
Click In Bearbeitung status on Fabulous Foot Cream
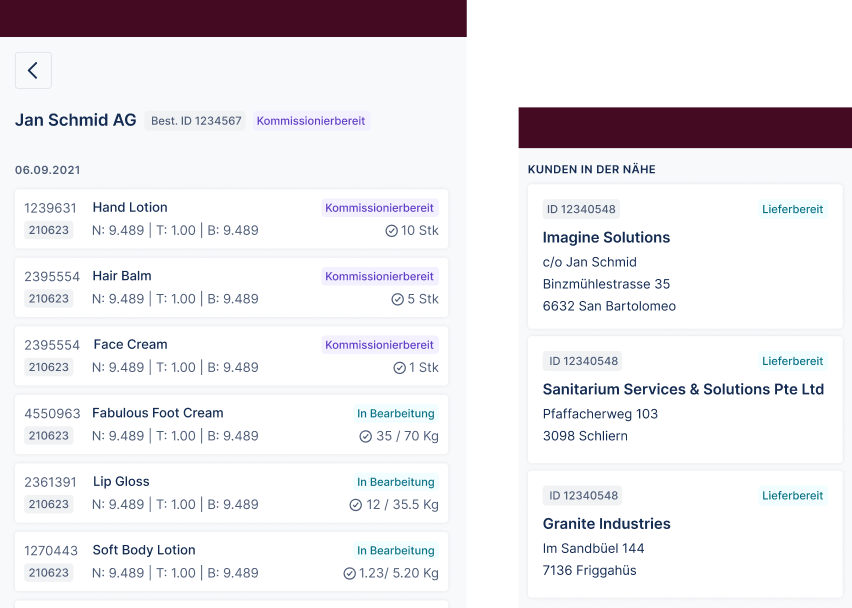[x=396, y=413]
